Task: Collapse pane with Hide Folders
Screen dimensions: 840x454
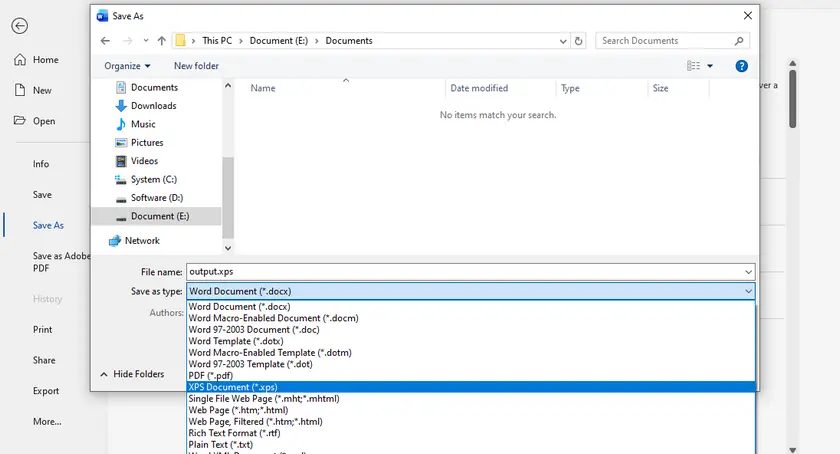Action: tap(132, 374)
